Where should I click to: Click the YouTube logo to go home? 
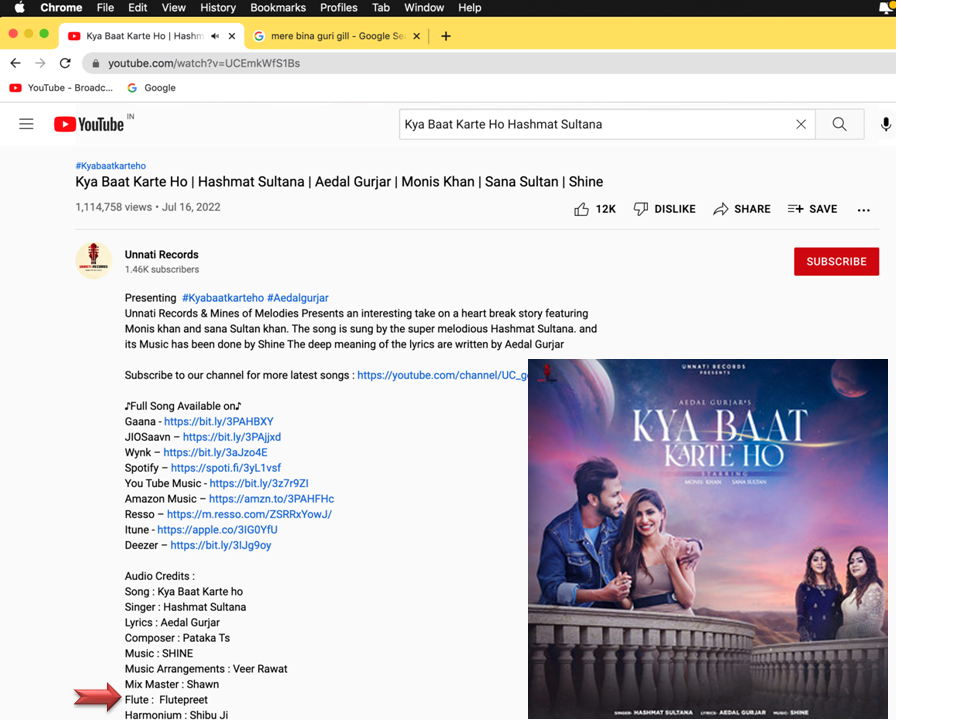tap(90, 124)
